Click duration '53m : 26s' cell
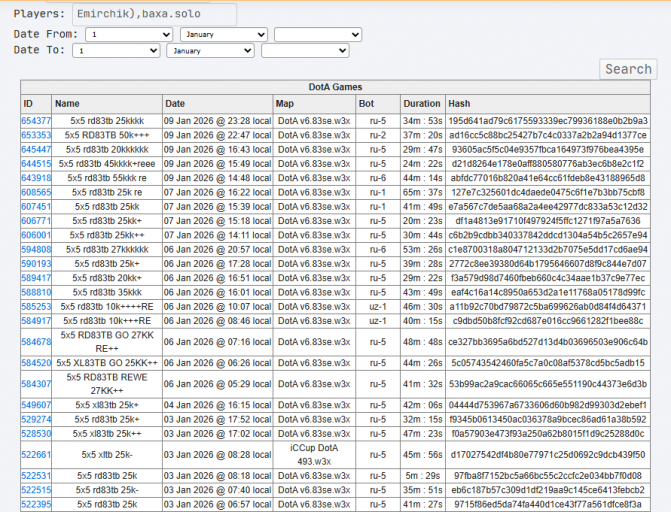The width and height of the screenshot is (671, 512). click(x=422, y=250)
